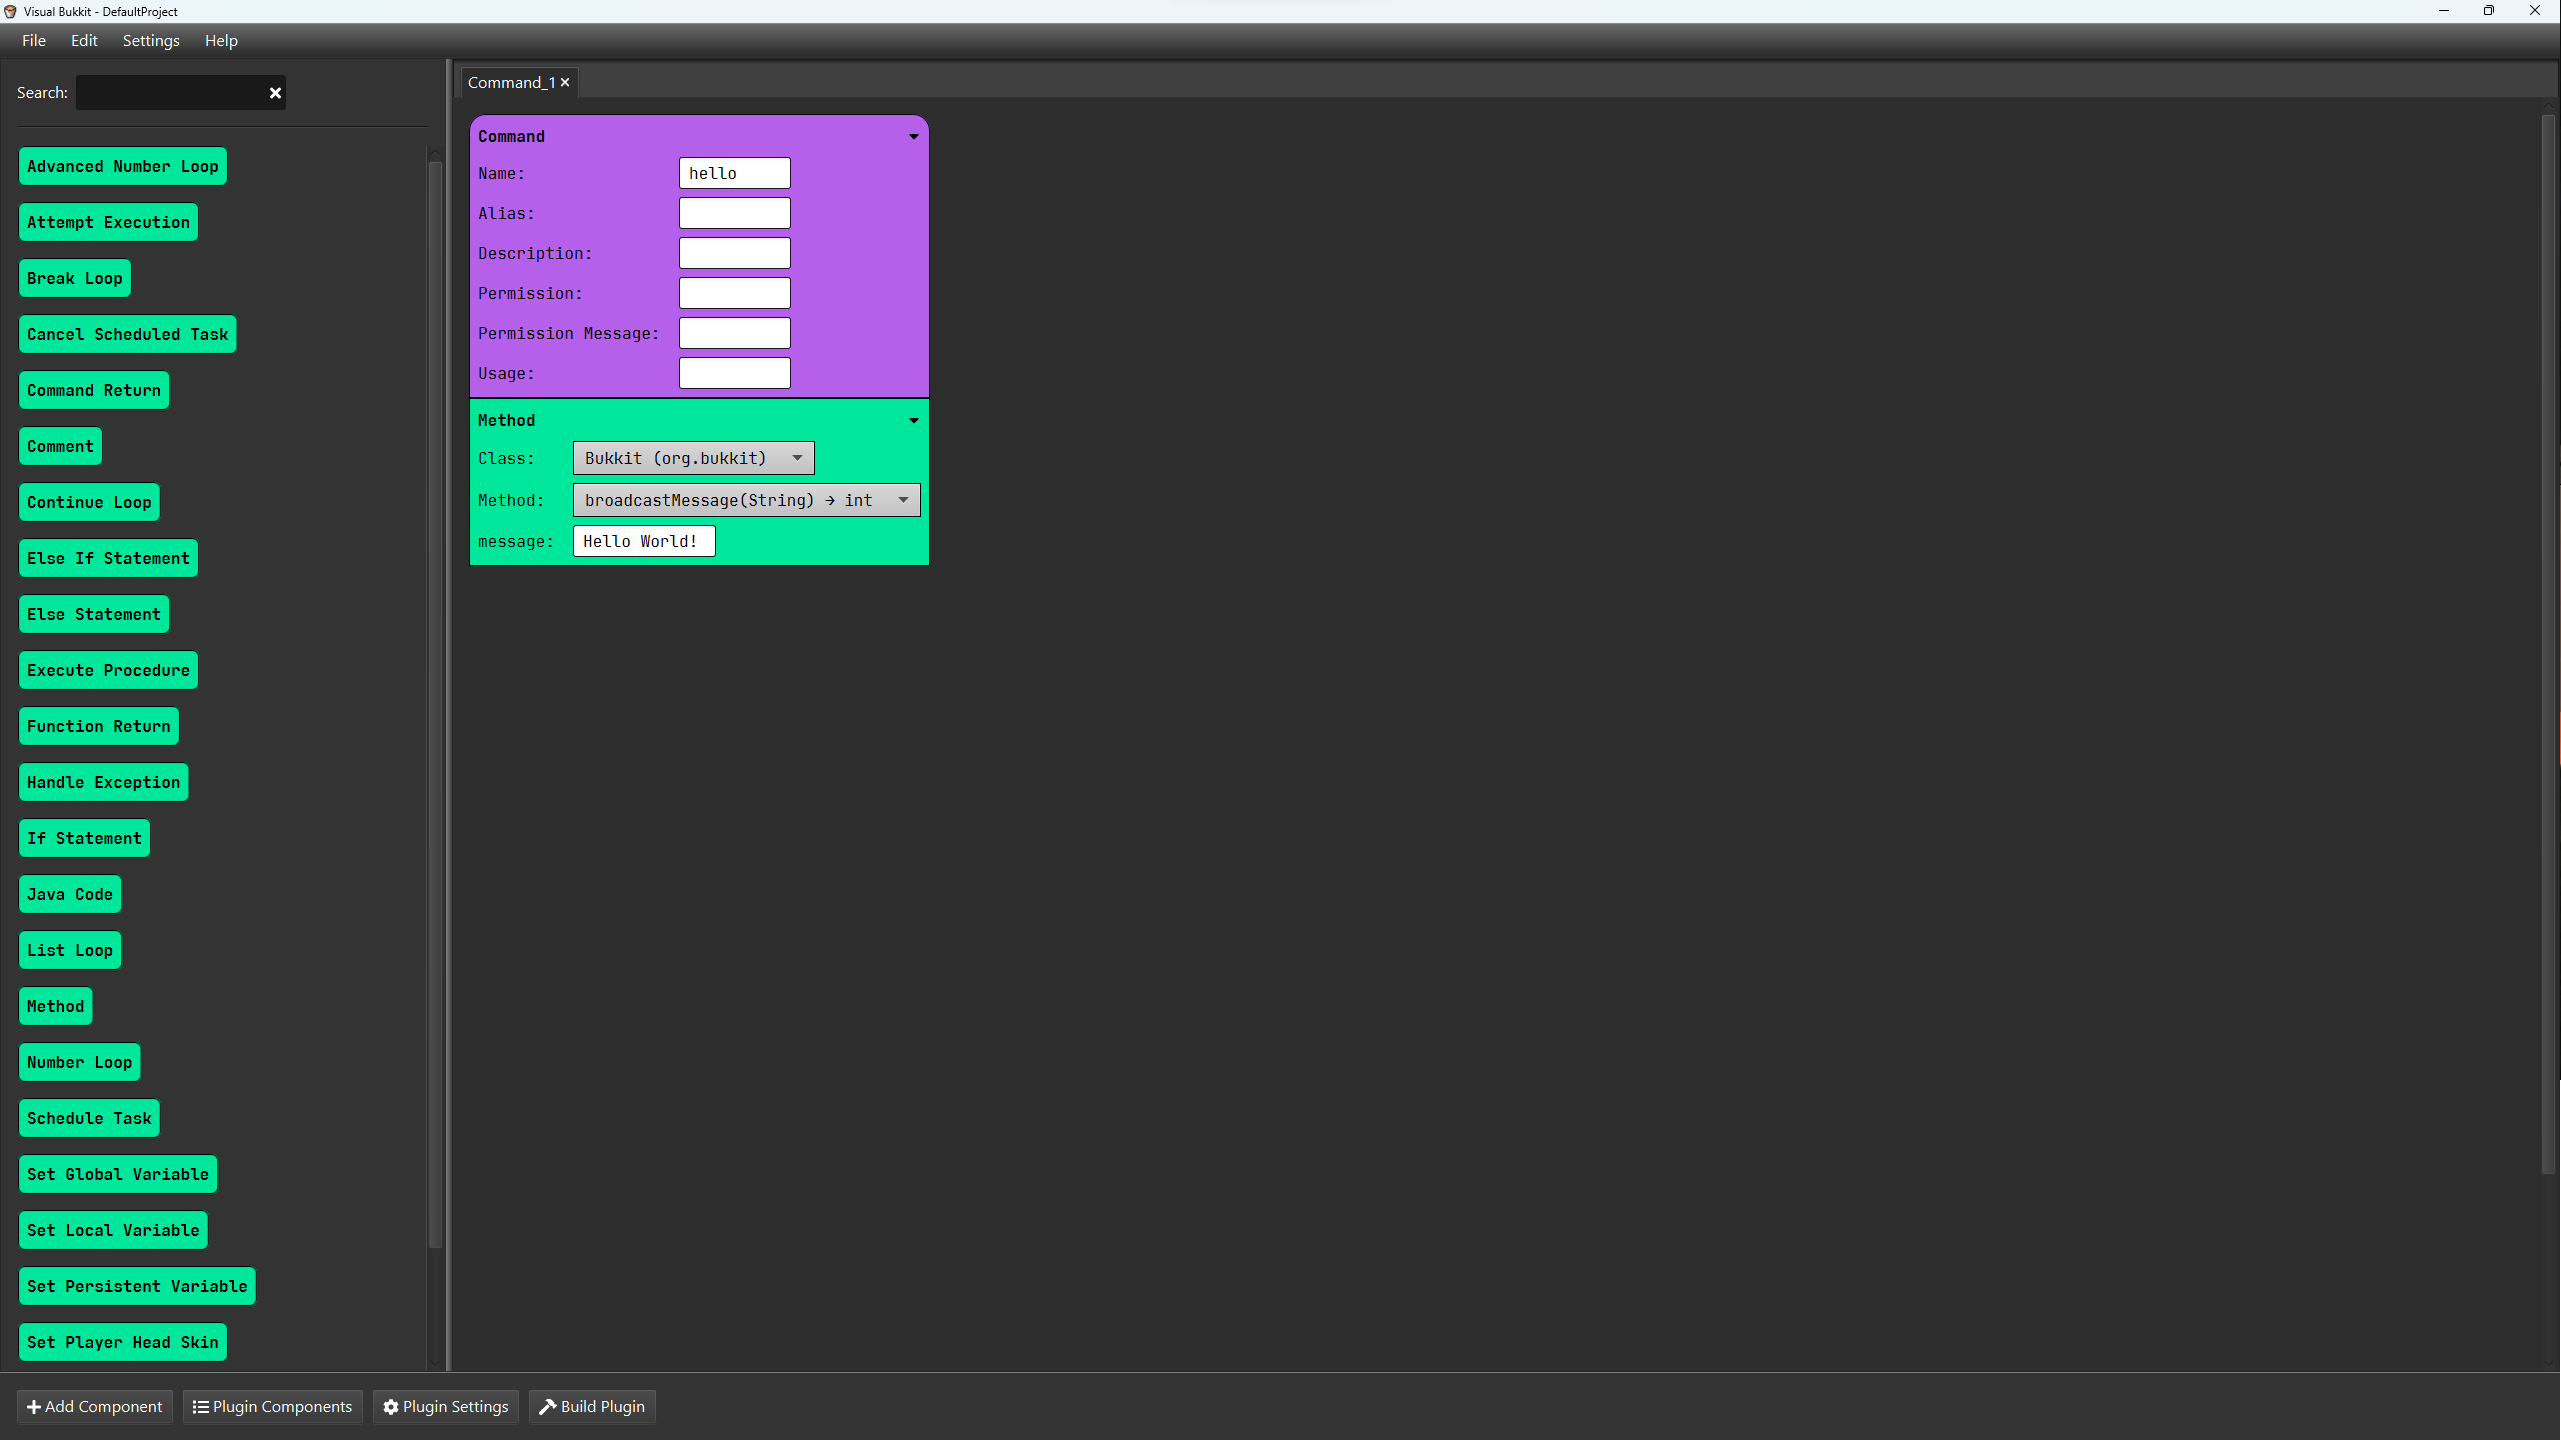Select the If Statement block

coord(84,838)
